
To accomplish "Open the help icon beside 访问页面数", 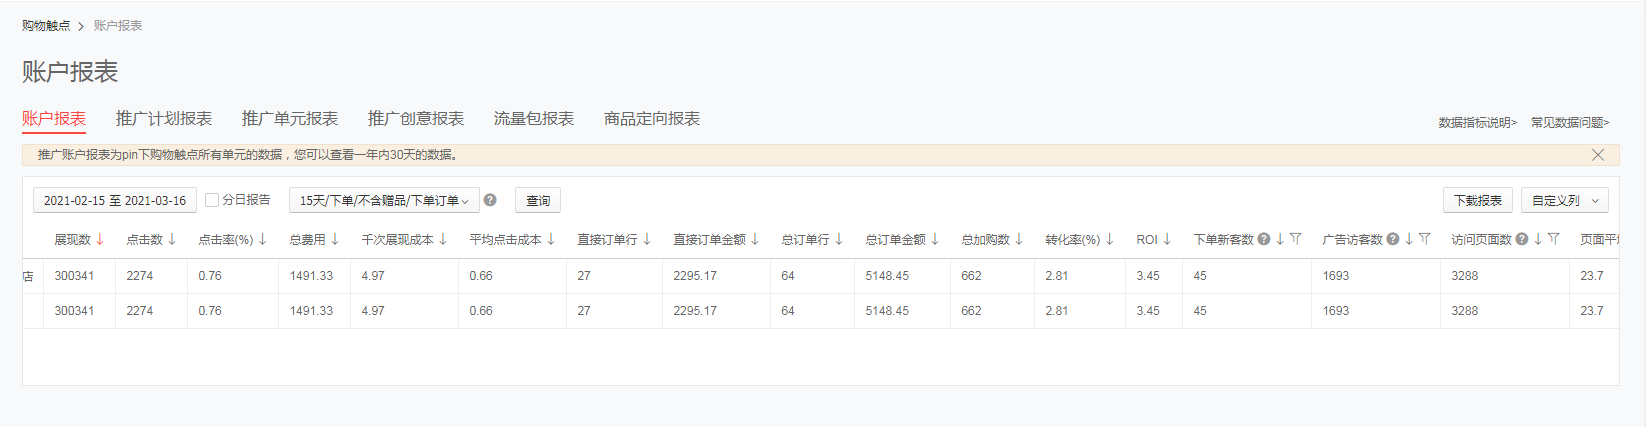I will pos(1522,240).
